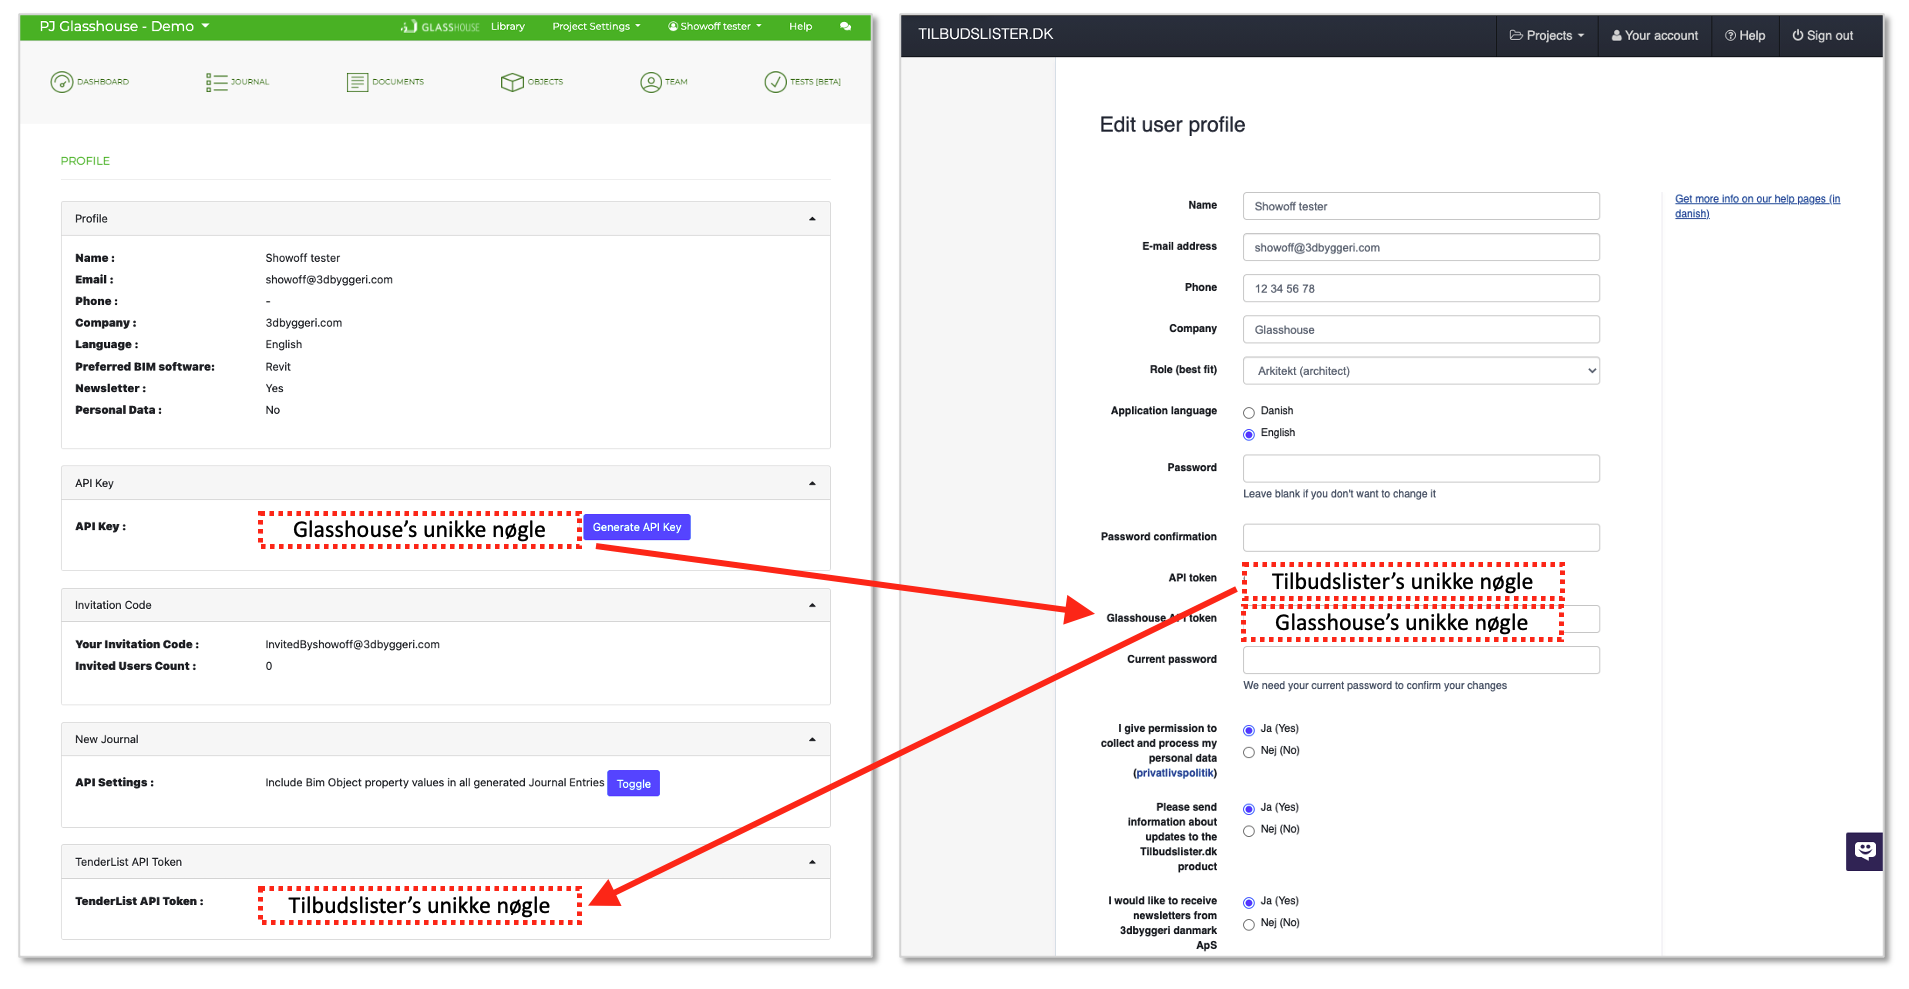Viewport: 1909px width, 989px height.
Task: Click the Current password input field
Action: 1421,660
